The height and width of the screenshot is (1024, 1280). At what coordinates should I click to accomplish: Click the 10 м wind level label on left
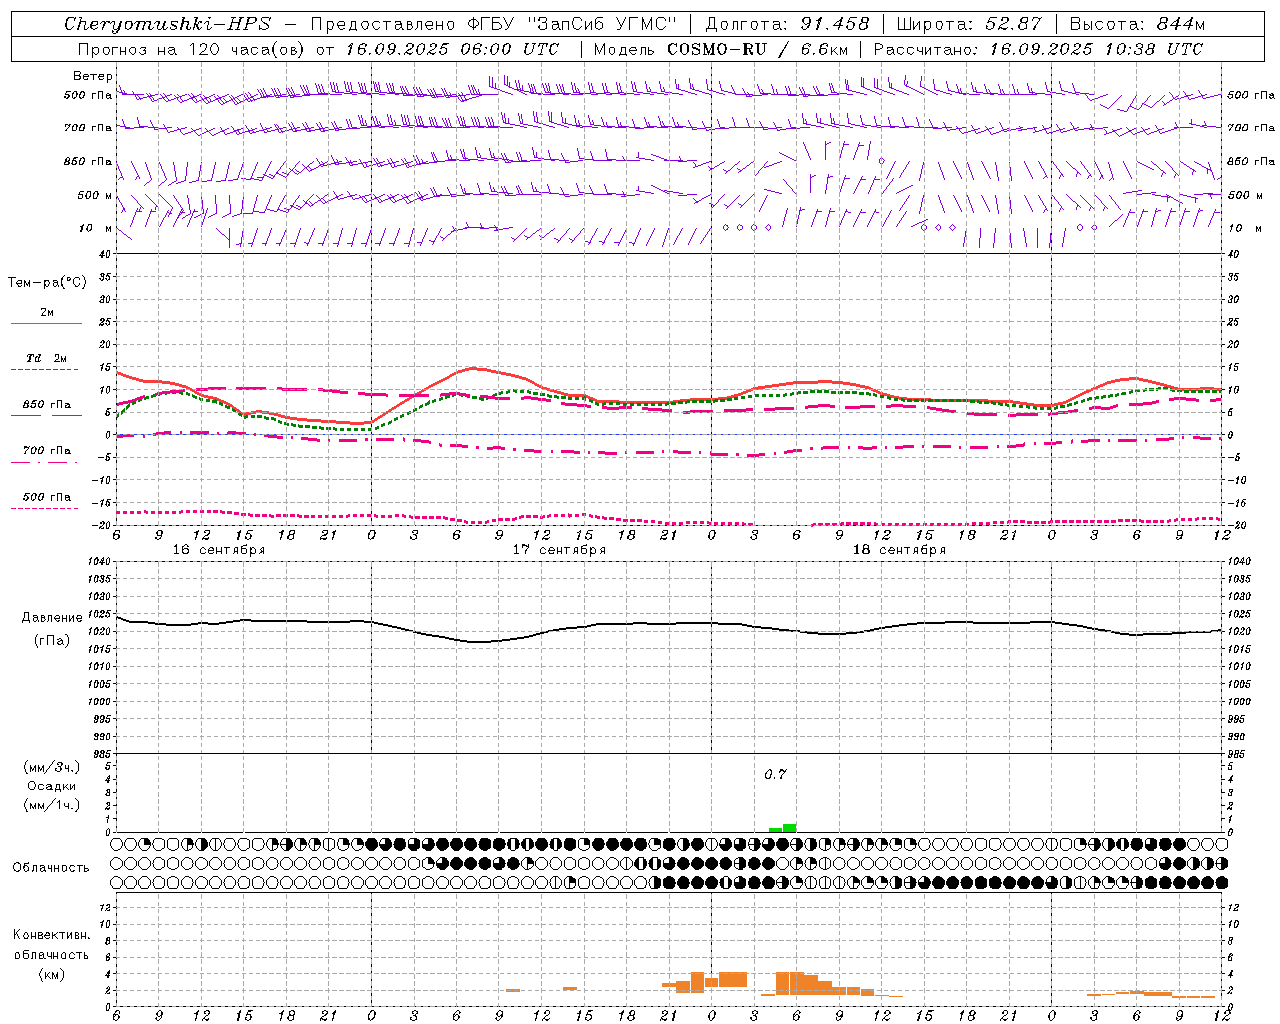(95, 228)
